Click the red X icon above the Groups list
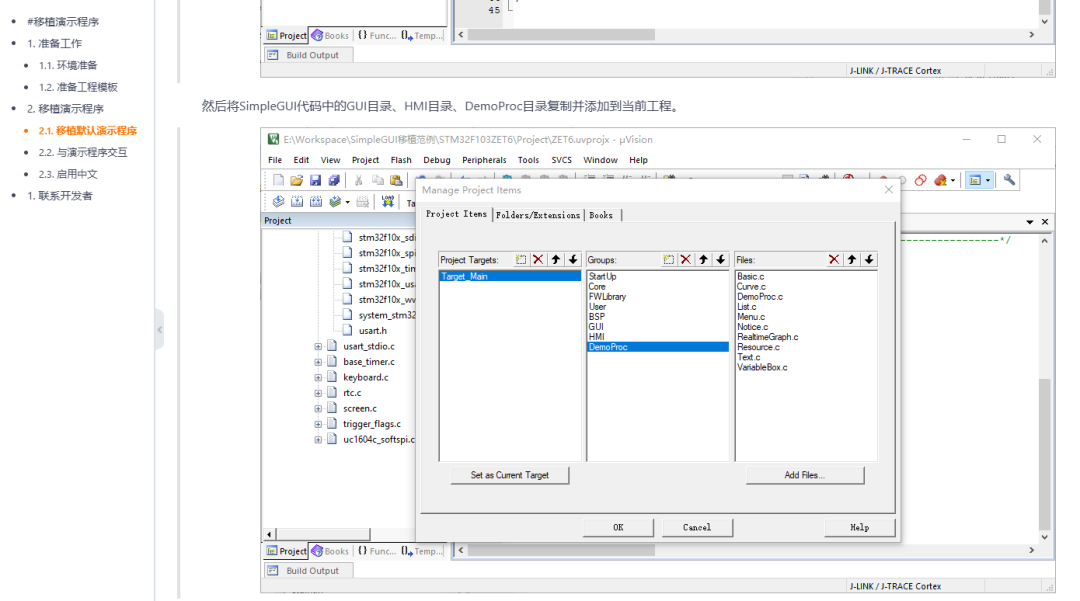 pyautogui.click(x=684, y=259)
